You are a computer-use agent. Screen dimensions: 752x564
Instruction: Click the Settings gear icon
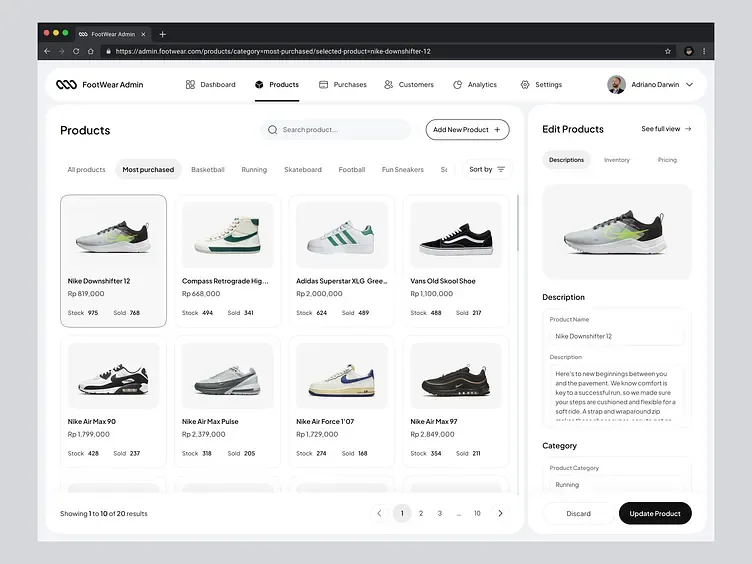[x=525, y=84]
